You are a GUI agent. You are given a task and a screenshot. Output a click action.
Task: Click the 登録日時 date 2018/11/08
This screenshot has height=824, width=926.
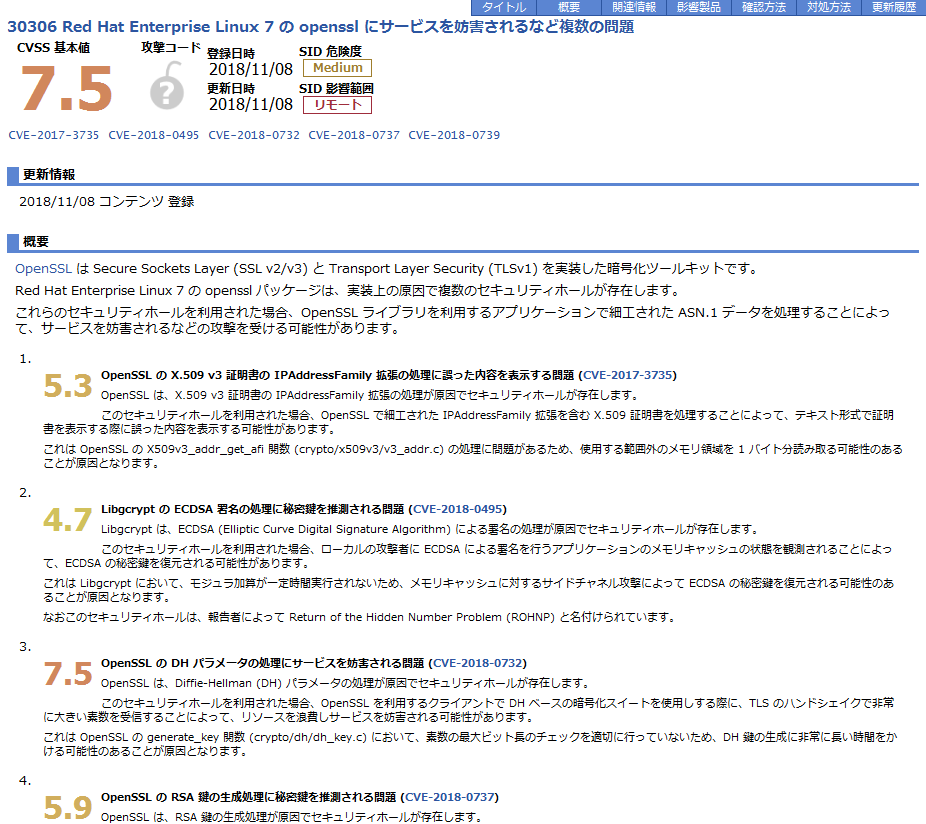tap(251, 70)
